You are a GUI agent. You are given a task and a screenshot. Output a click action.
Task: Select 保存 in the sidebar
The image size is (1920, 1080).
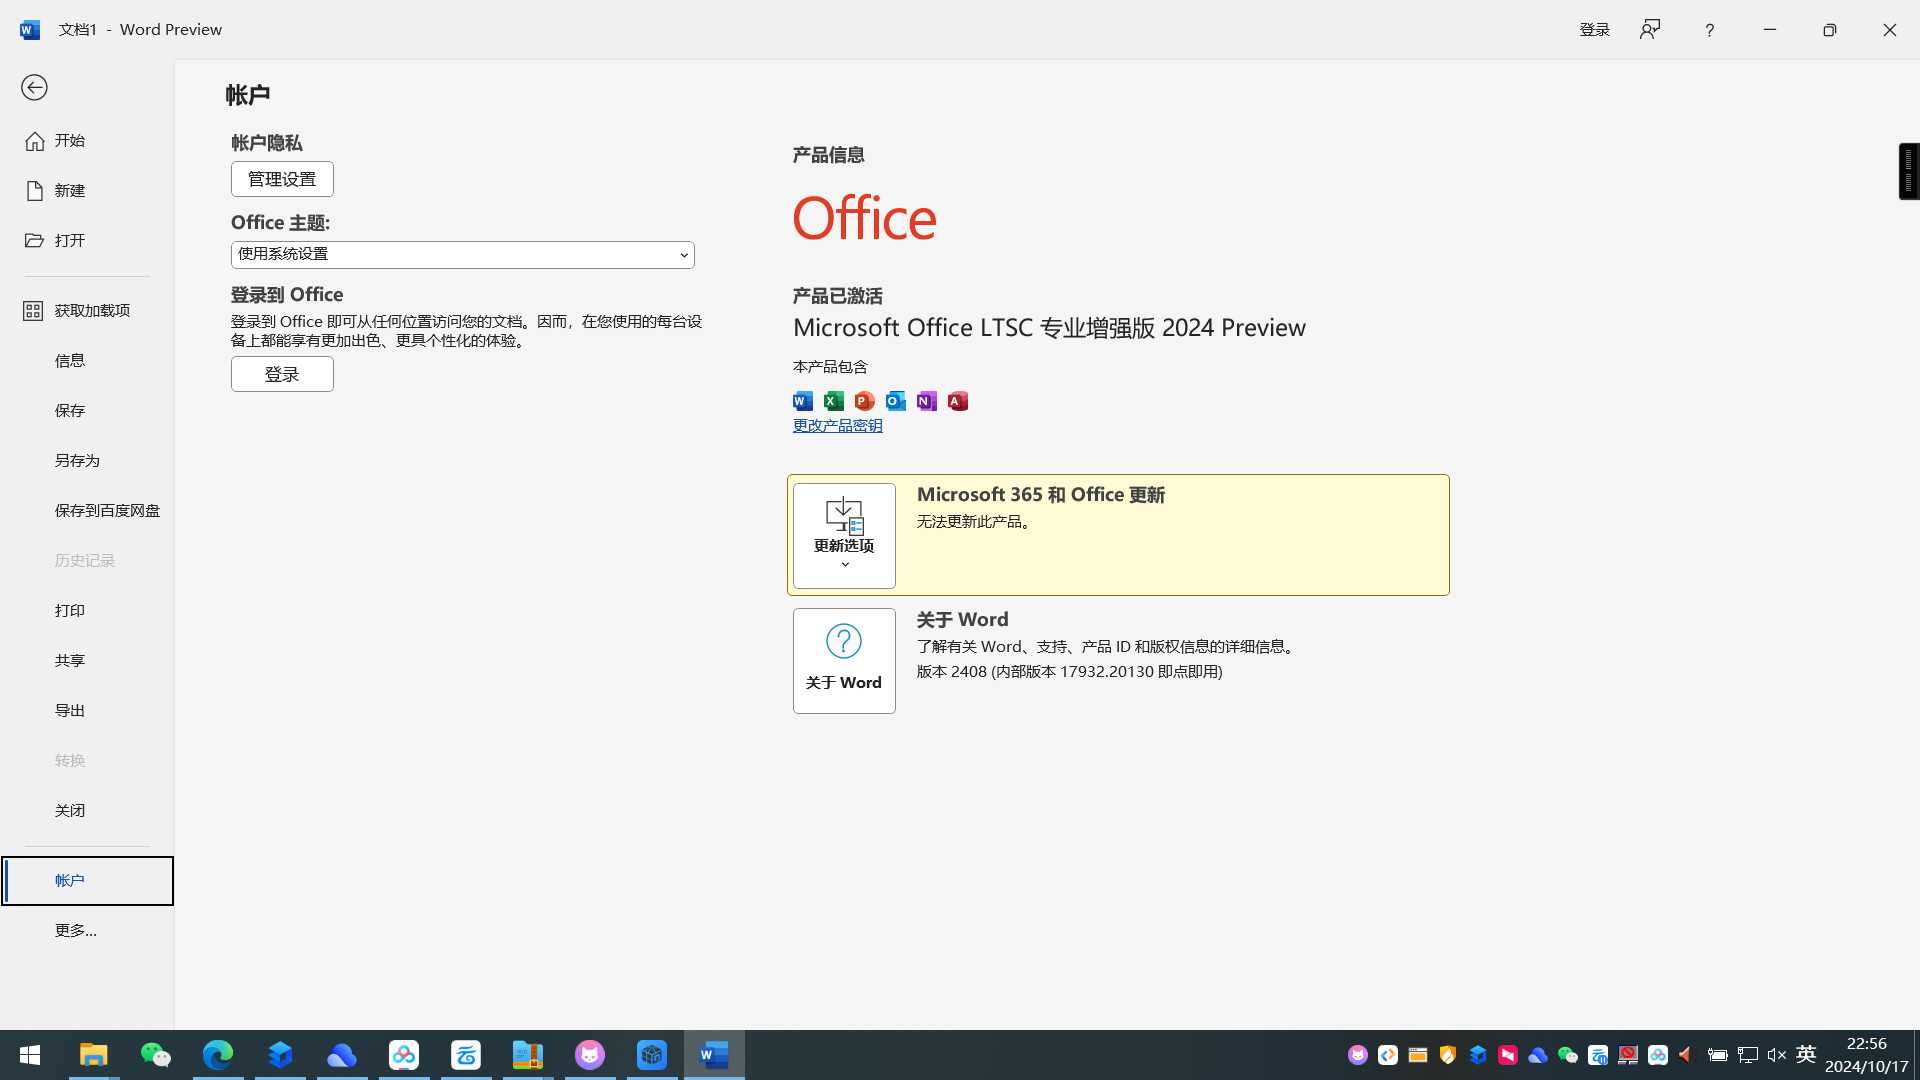[87, 411]
